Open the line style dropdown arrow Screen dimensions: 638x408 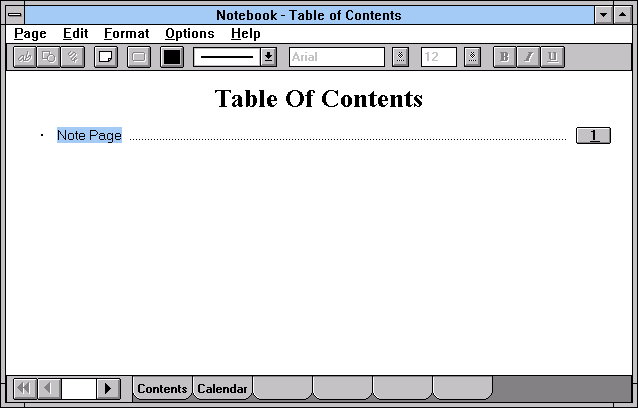pos(269,57)
